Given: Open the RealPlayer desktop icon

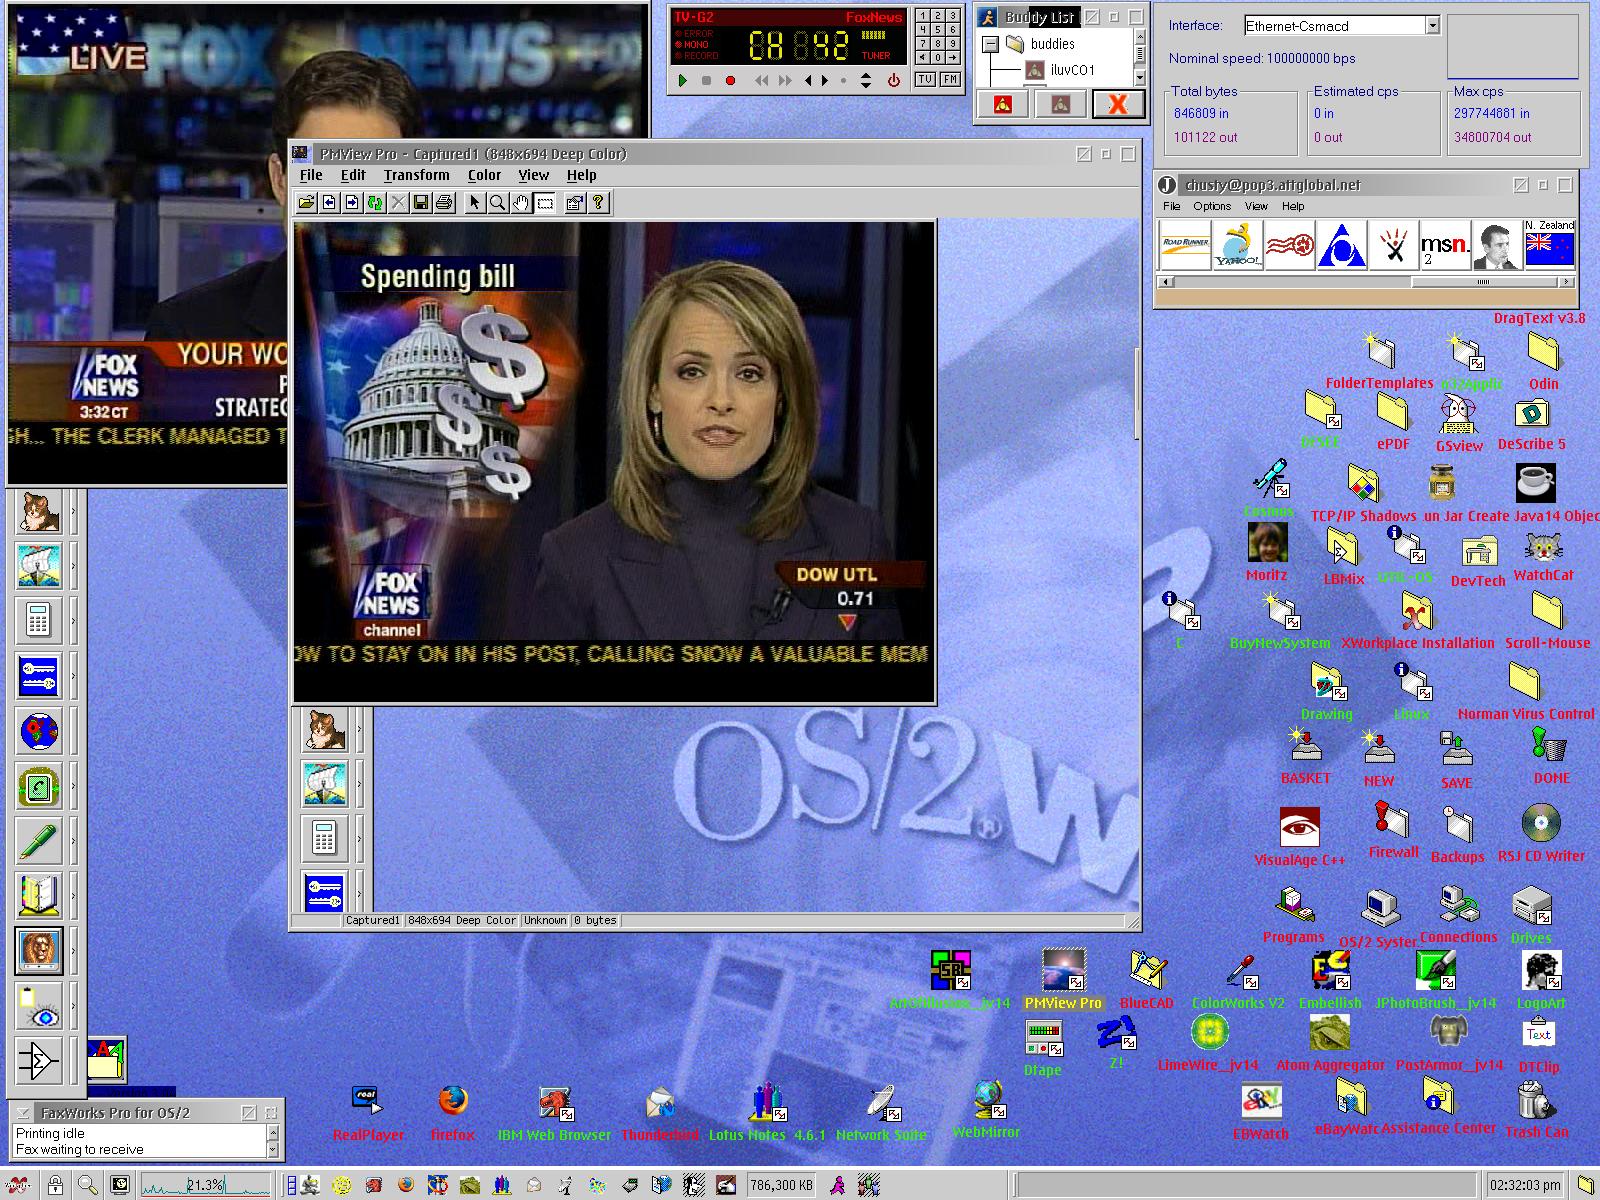Looking at the screenshot, I should coord(367,1101).
